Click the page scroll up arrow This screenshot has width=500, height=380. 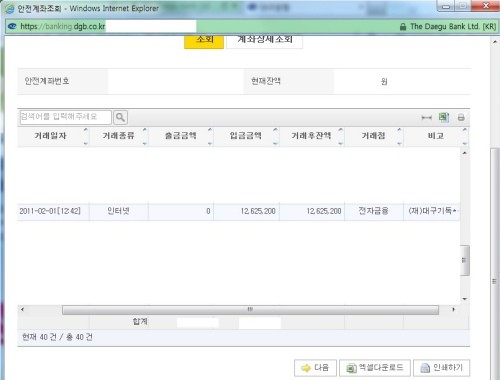point(495,42)
